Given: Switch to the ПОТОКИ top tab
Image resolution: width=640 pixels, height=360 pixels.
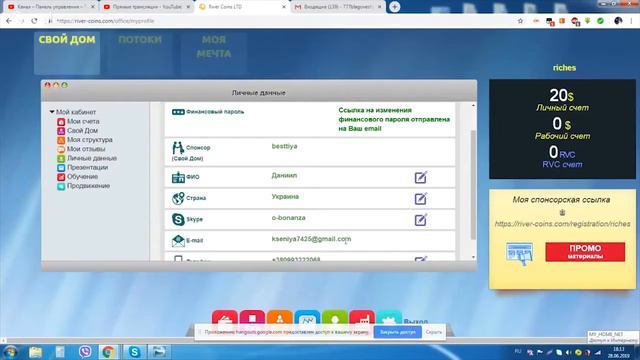Looking at the screenshot, I should point(140,53).
